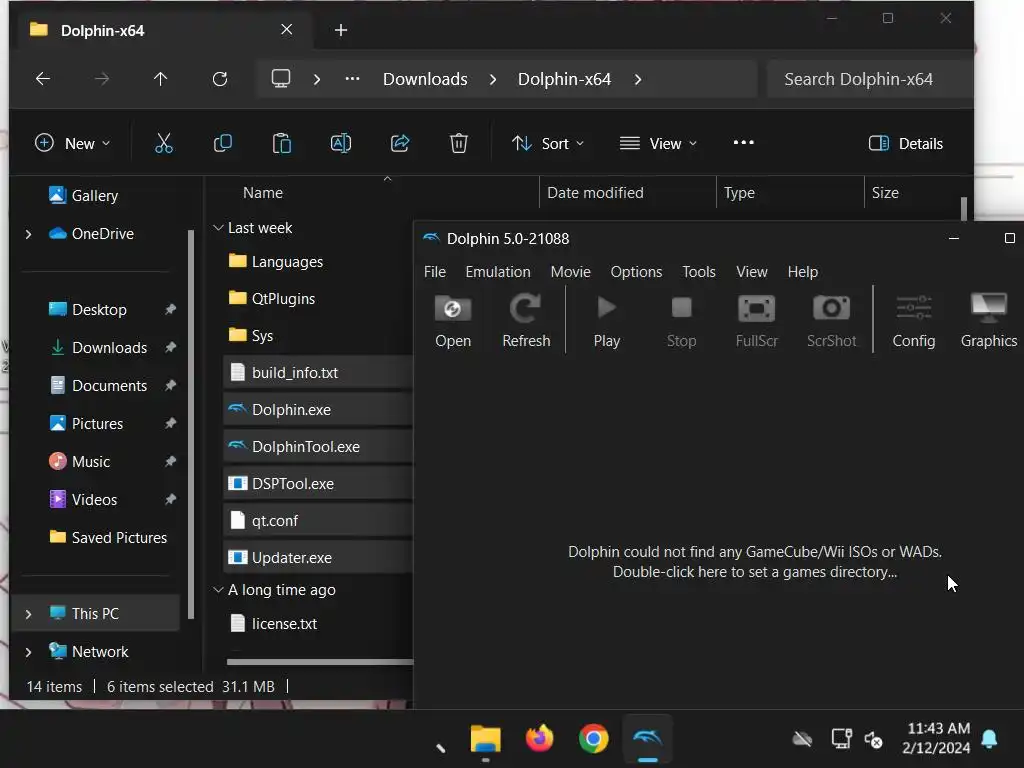1024x768 pixels.
Task: Collapse the A long time ago group
Action: pyautogui.click(x=218, y=590)
